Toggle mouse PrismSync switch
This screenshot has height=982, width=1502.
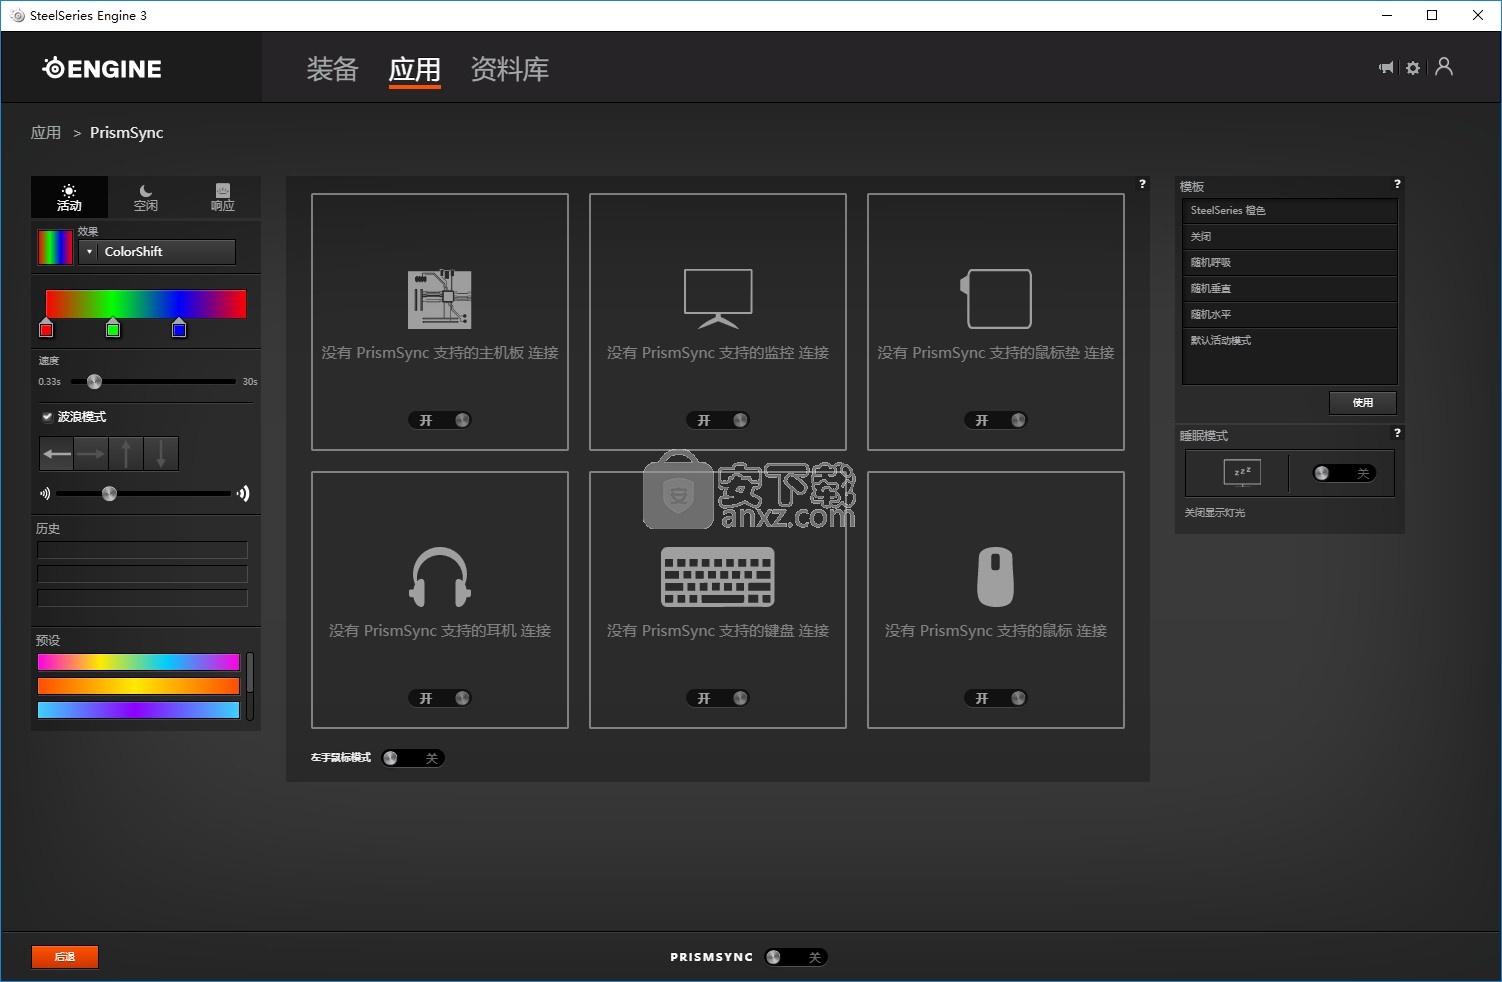996,698
